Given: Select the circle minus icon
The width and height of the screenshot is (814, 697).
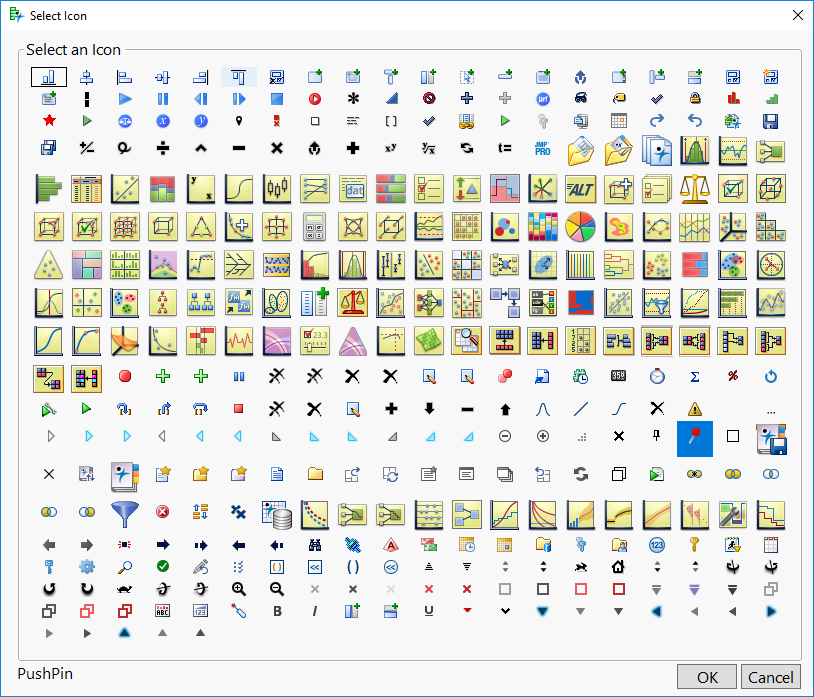Looking at the screenshot, I should point(505,436).
